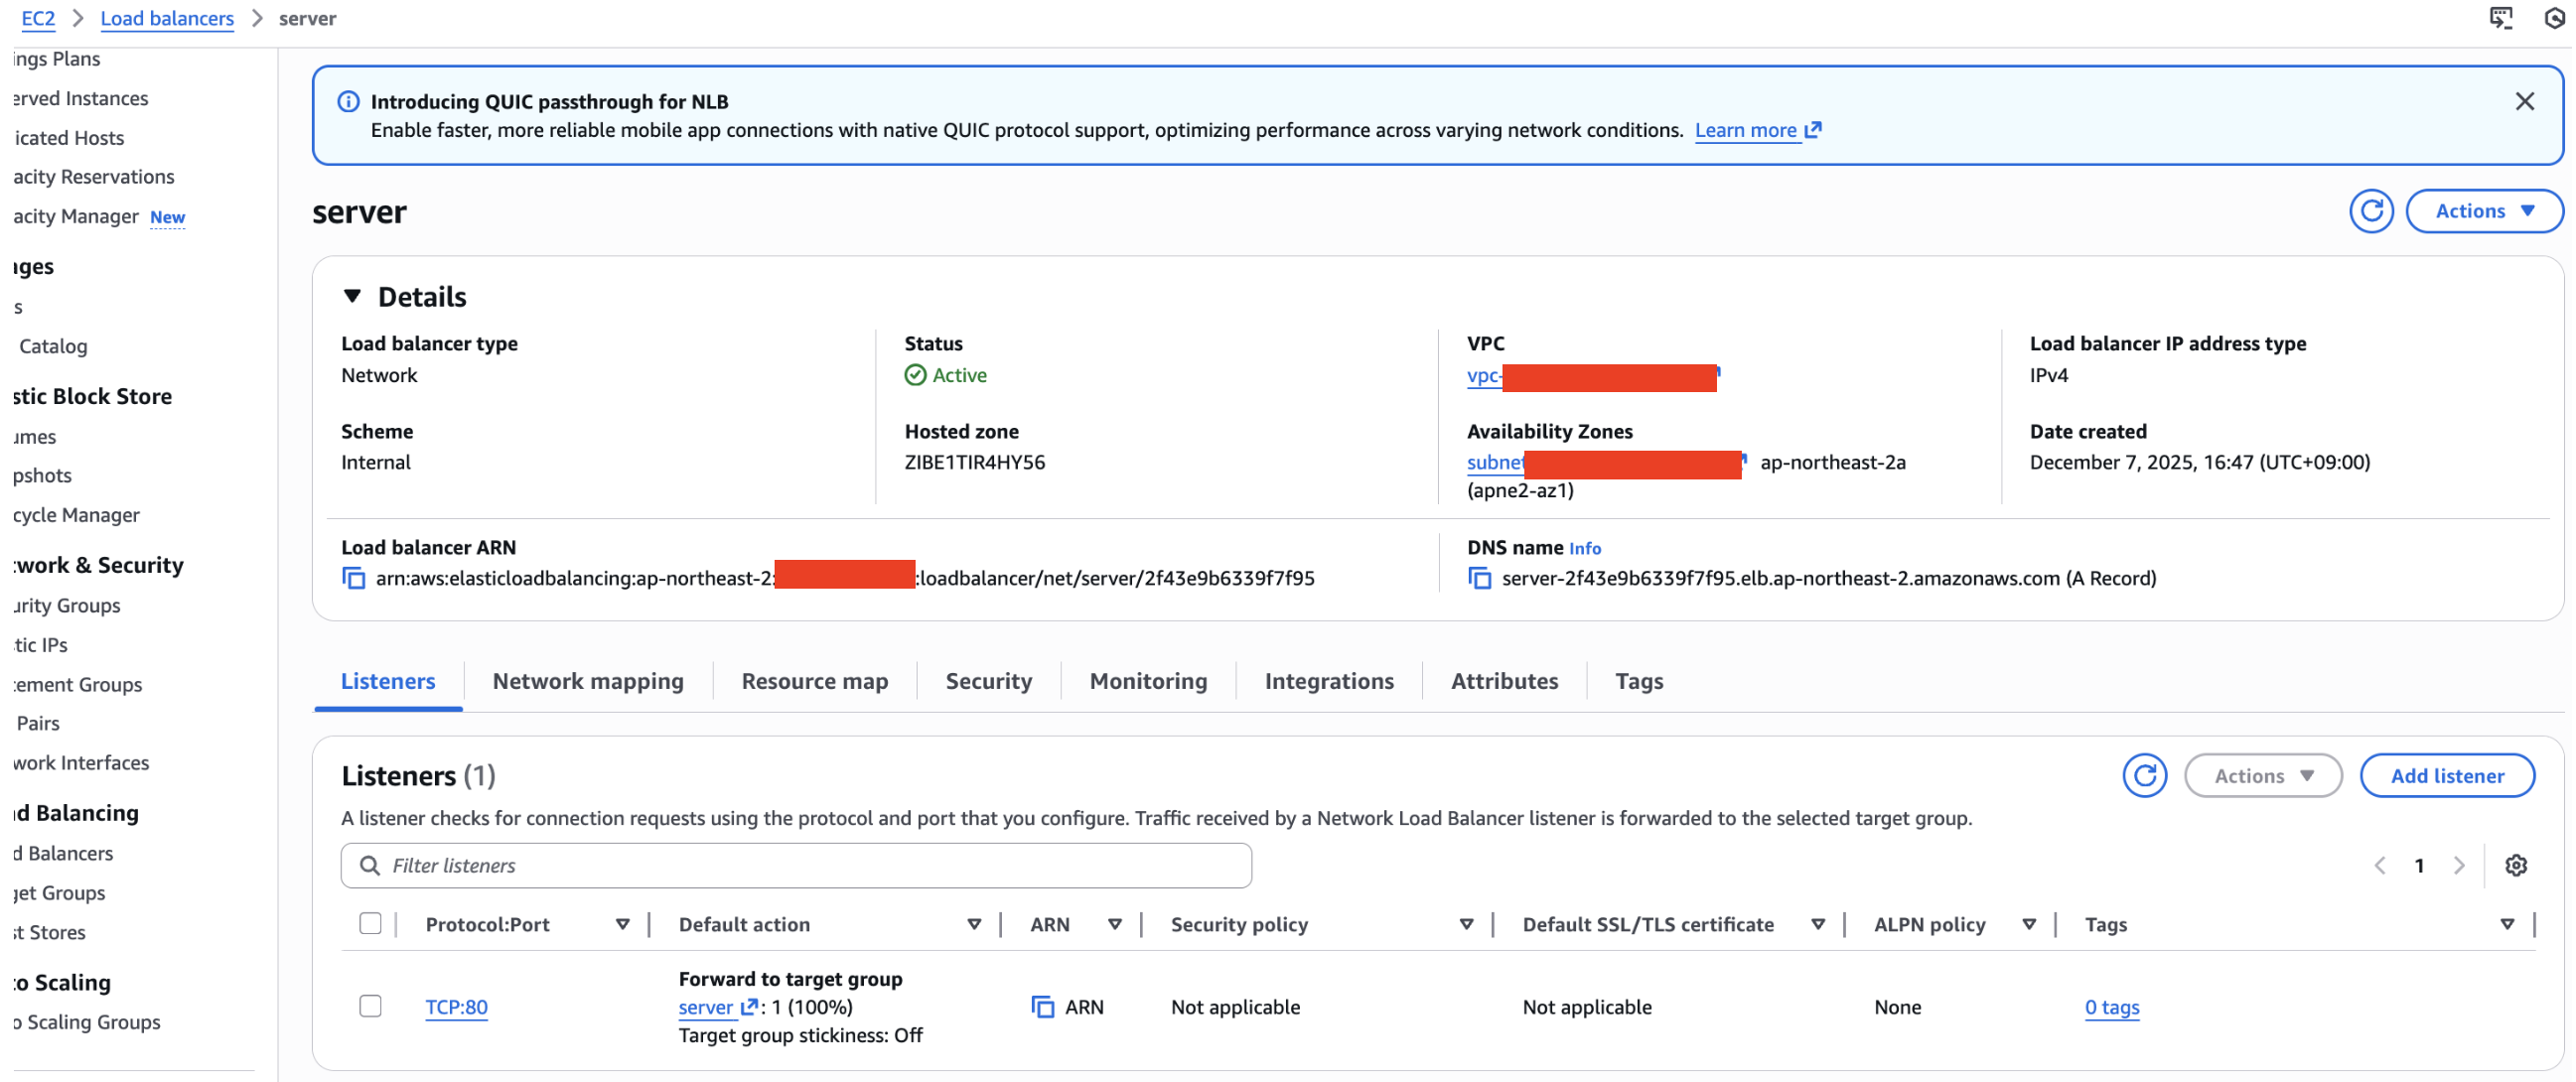Open the TCP:80 listener link
Image resolution: width=2576 pixels, height=1082 pixels.
tap(456, 1008)
